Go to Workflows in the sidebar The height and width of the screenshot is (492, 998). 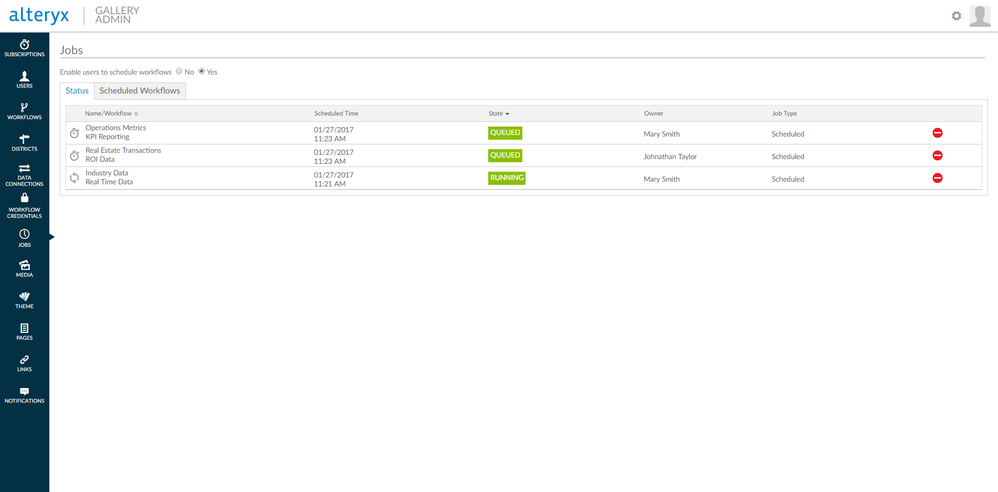(x=24, y=111)
